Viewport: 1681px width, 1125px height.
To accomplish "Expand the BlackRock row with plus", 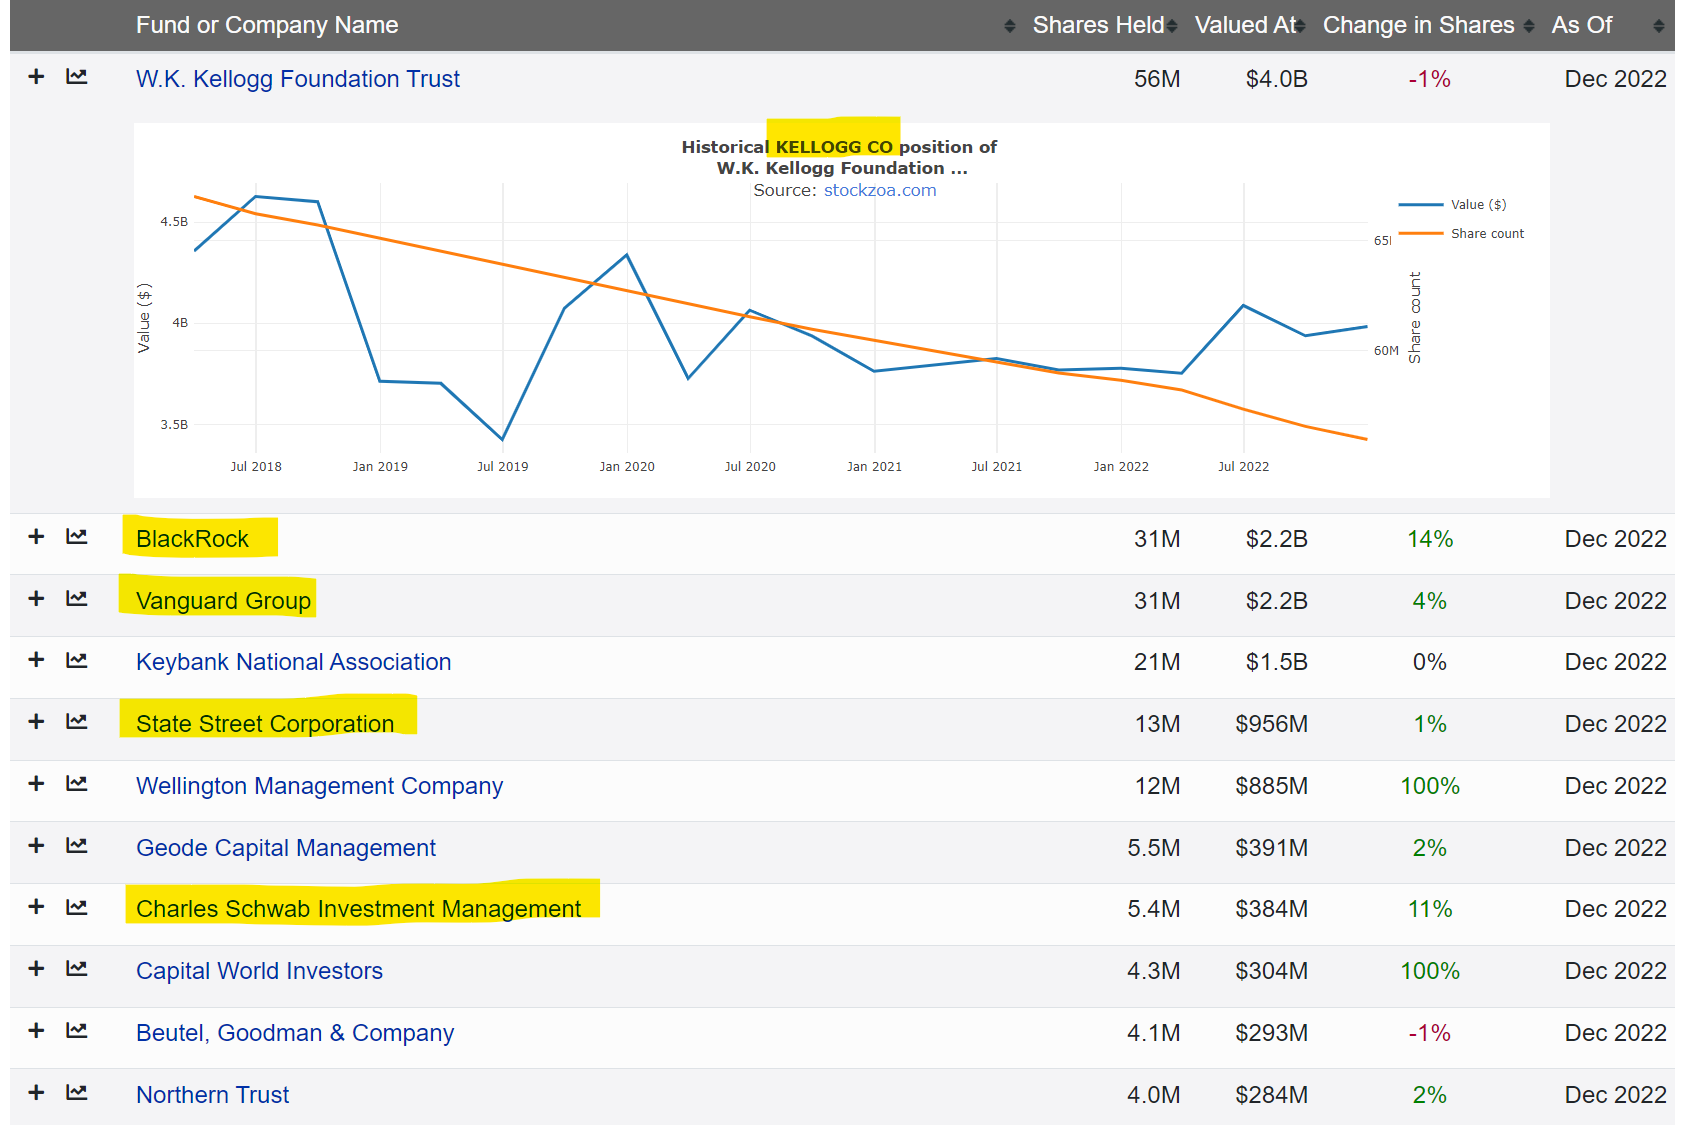I will [36, 537].
